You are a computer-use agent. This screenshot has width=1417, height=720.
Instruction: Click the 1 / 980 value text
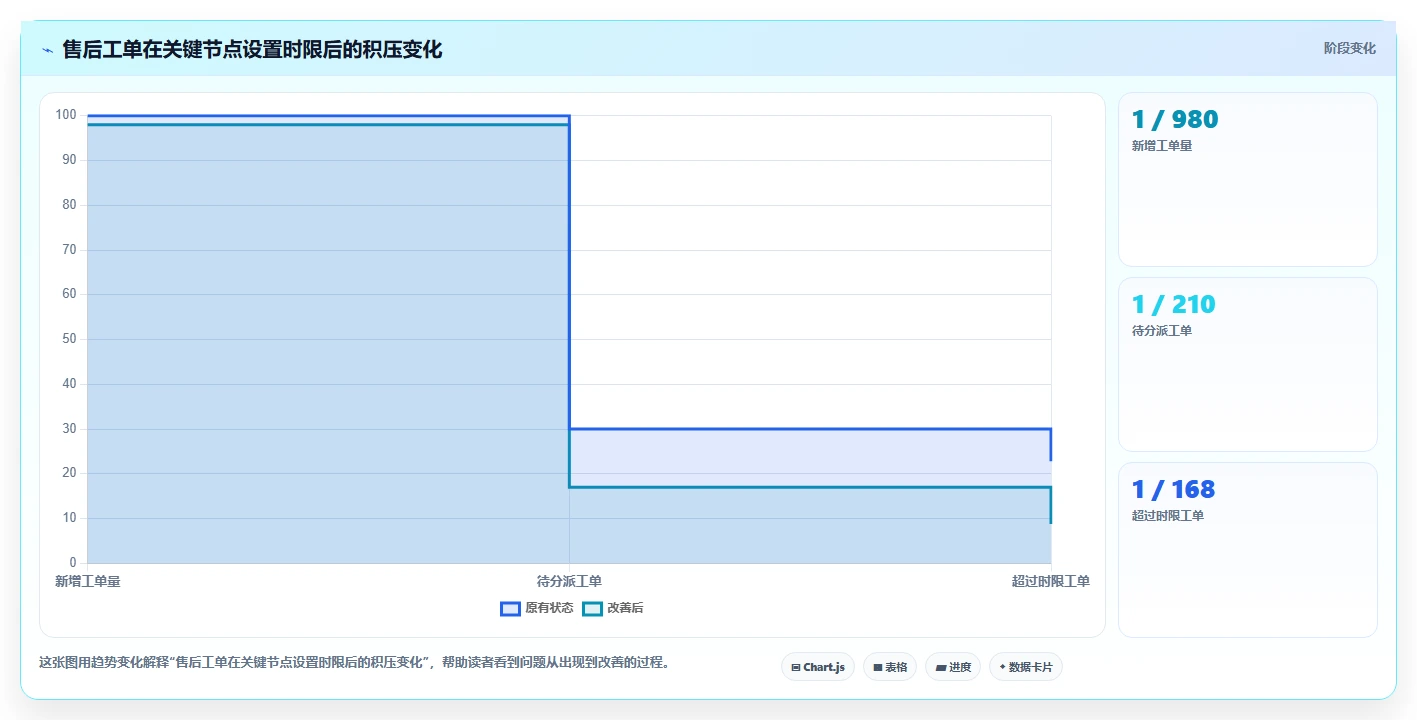[1175, 119]
